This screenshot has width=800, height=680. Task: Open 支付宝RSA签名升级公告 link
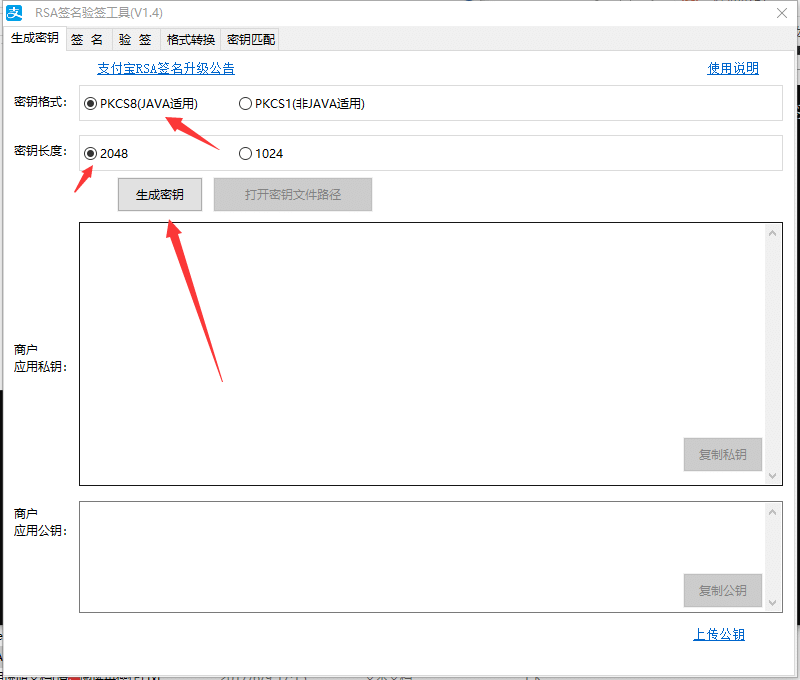(x=166, y=69)
